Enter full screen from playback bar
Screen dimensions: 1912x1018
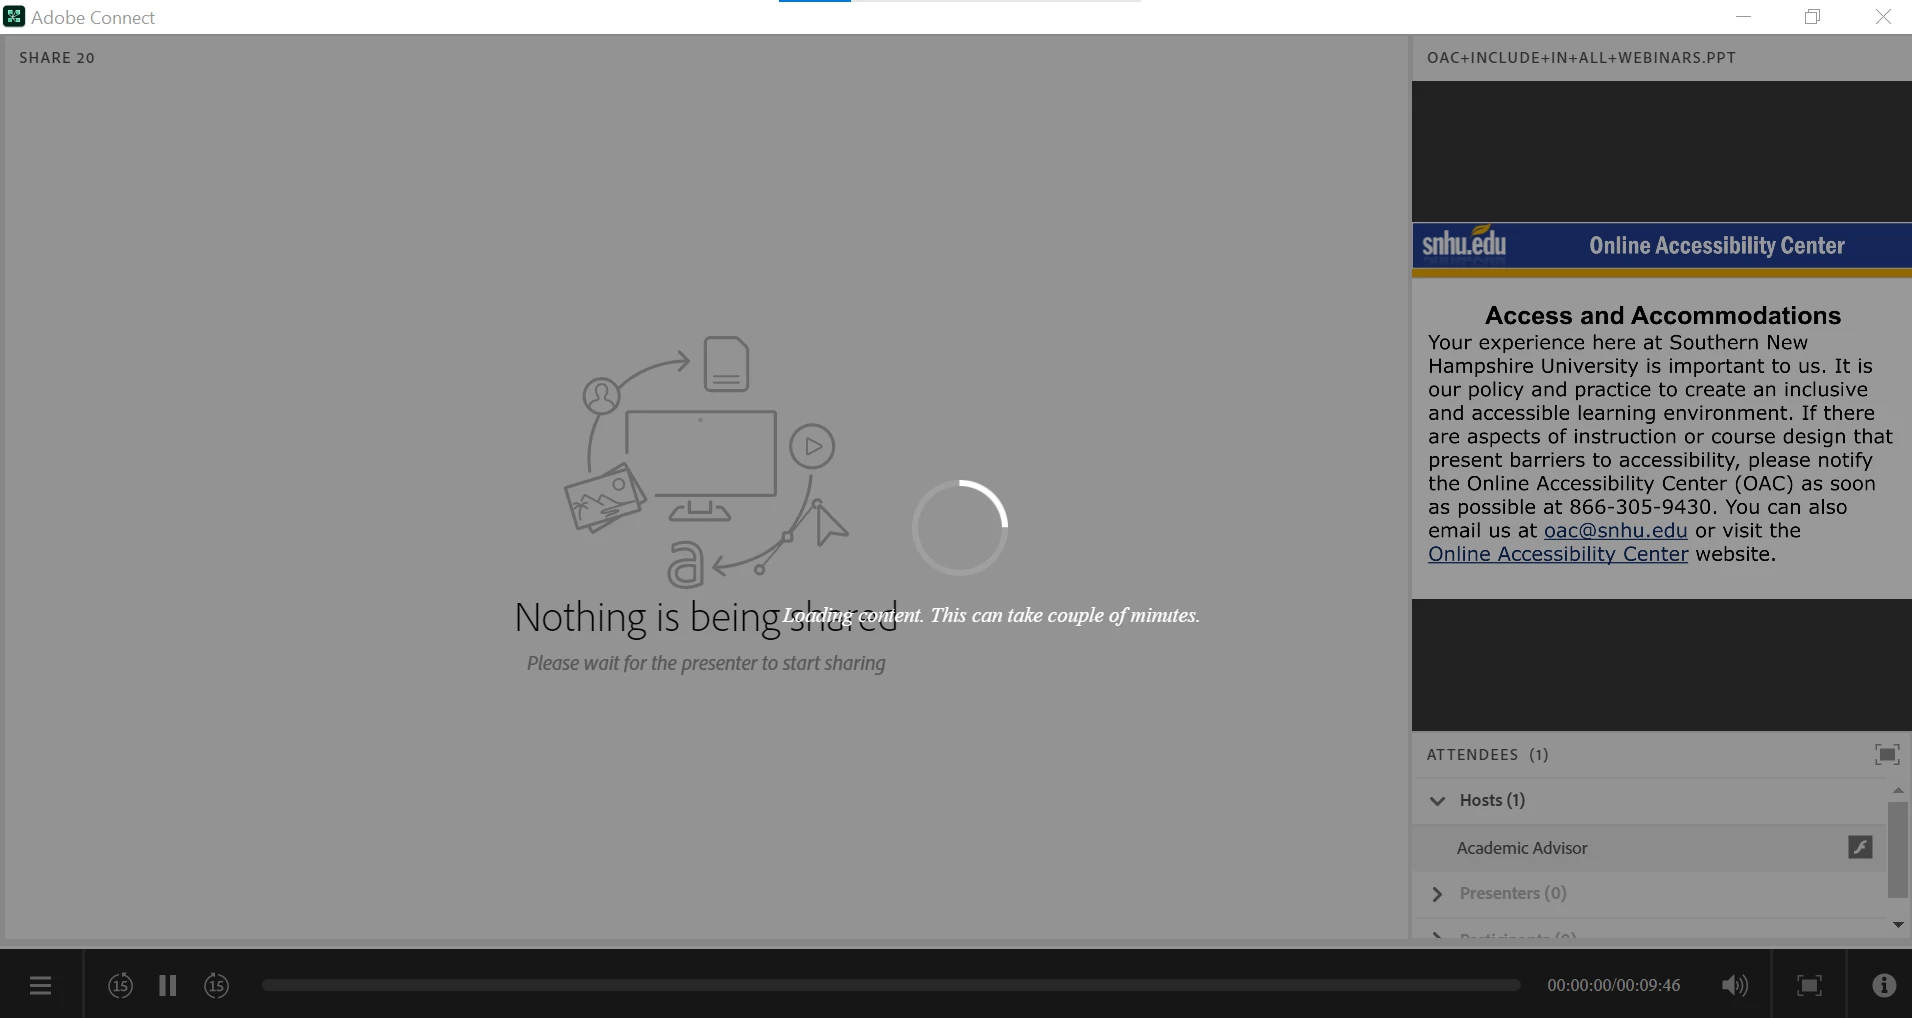point(1809,986)
